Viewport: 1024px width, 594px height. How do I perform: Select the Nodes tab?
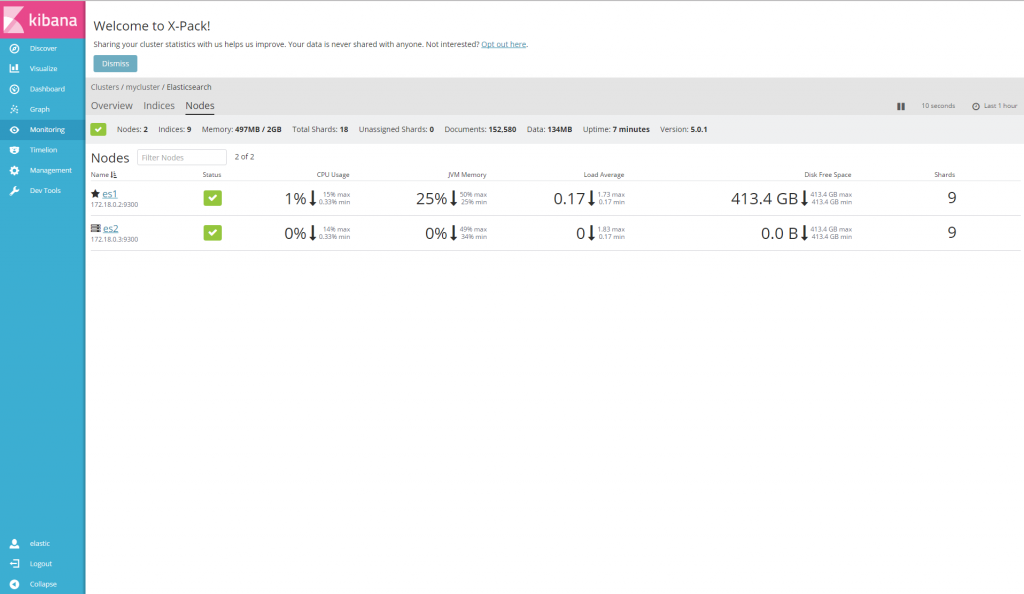pos(200,106)
